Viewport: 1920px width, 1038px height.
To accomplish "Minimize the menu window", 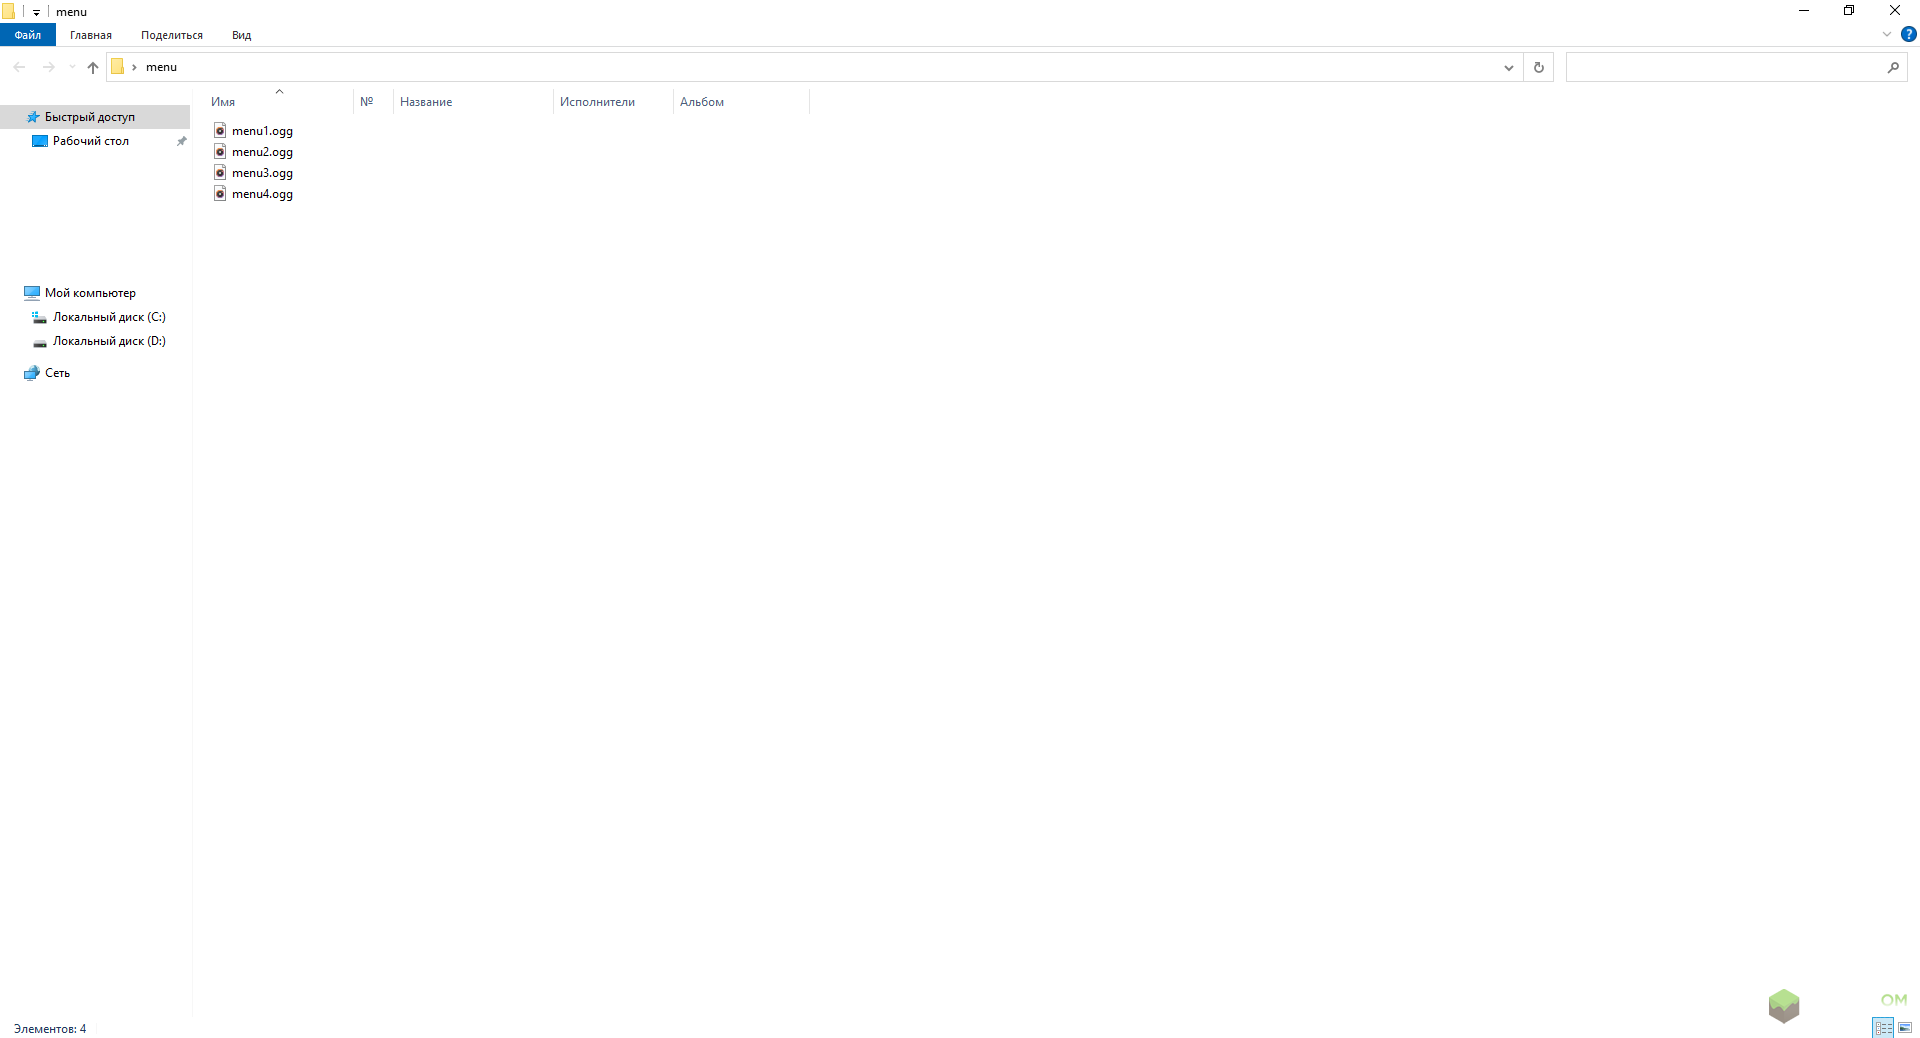I will point(1804,11).
